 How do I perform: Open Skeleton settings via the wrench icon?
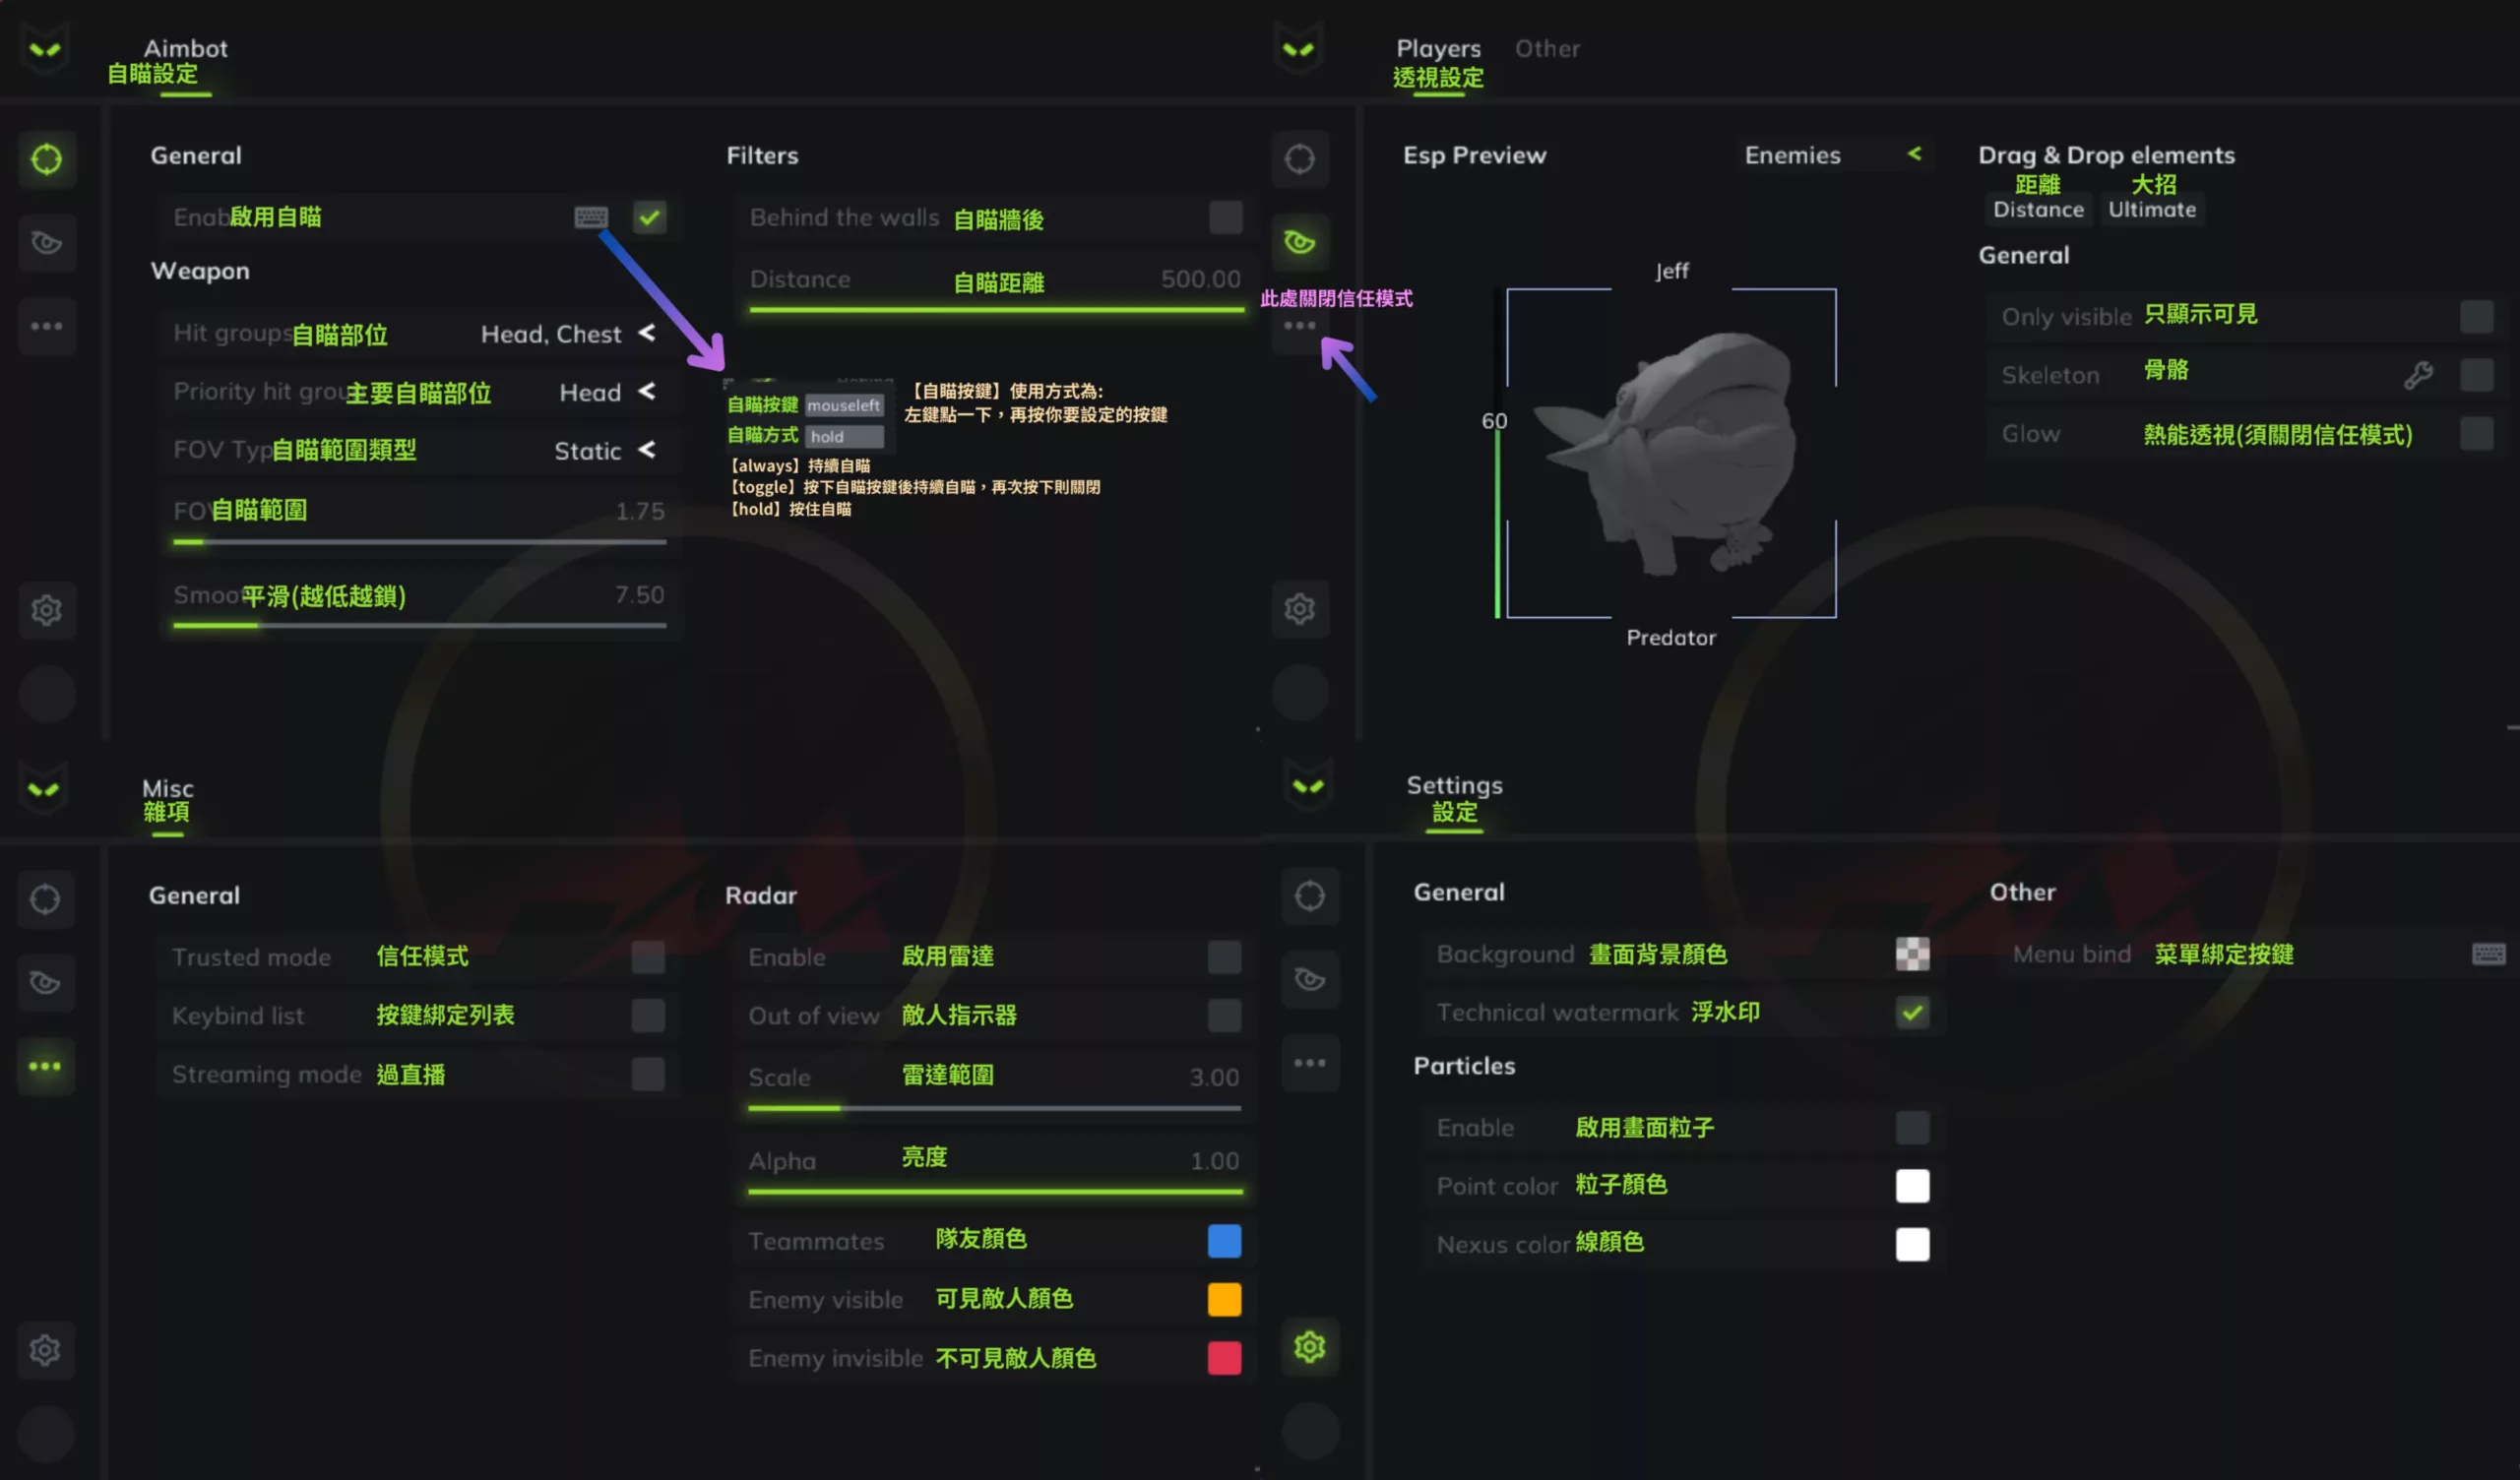point(2417,375)
